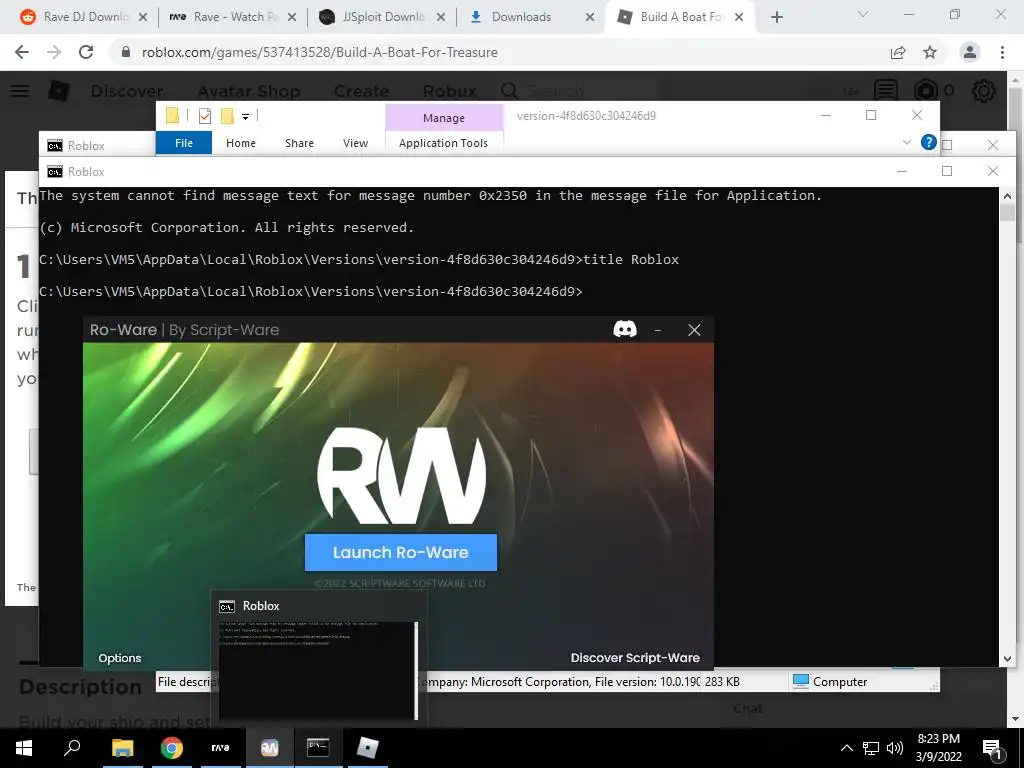Open the quick access toolbar customize dropdown
The height and width of the screenshot is (768, 1024).
click(246, 116)
